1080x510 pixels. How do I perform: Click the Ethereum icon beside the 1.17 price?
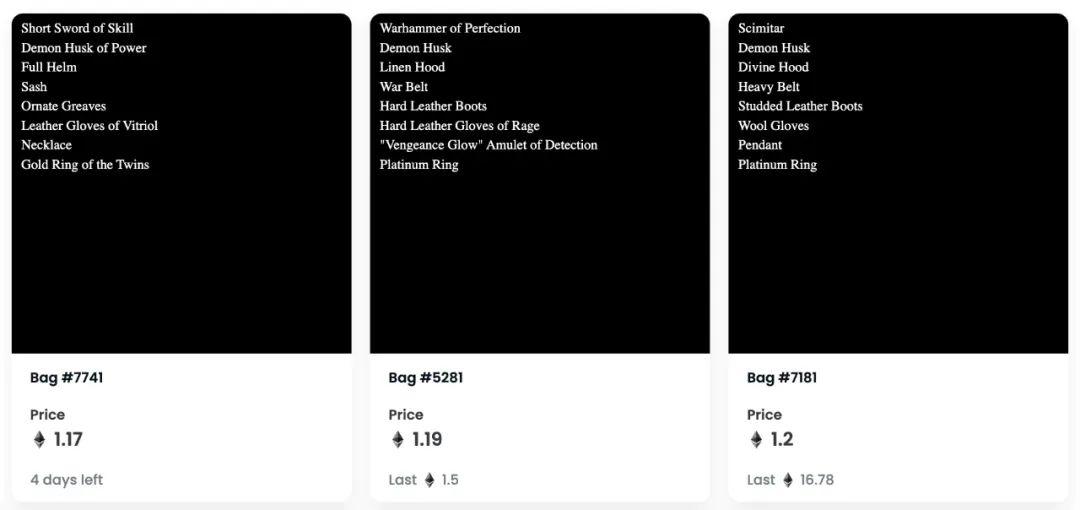tap(40, 440)
